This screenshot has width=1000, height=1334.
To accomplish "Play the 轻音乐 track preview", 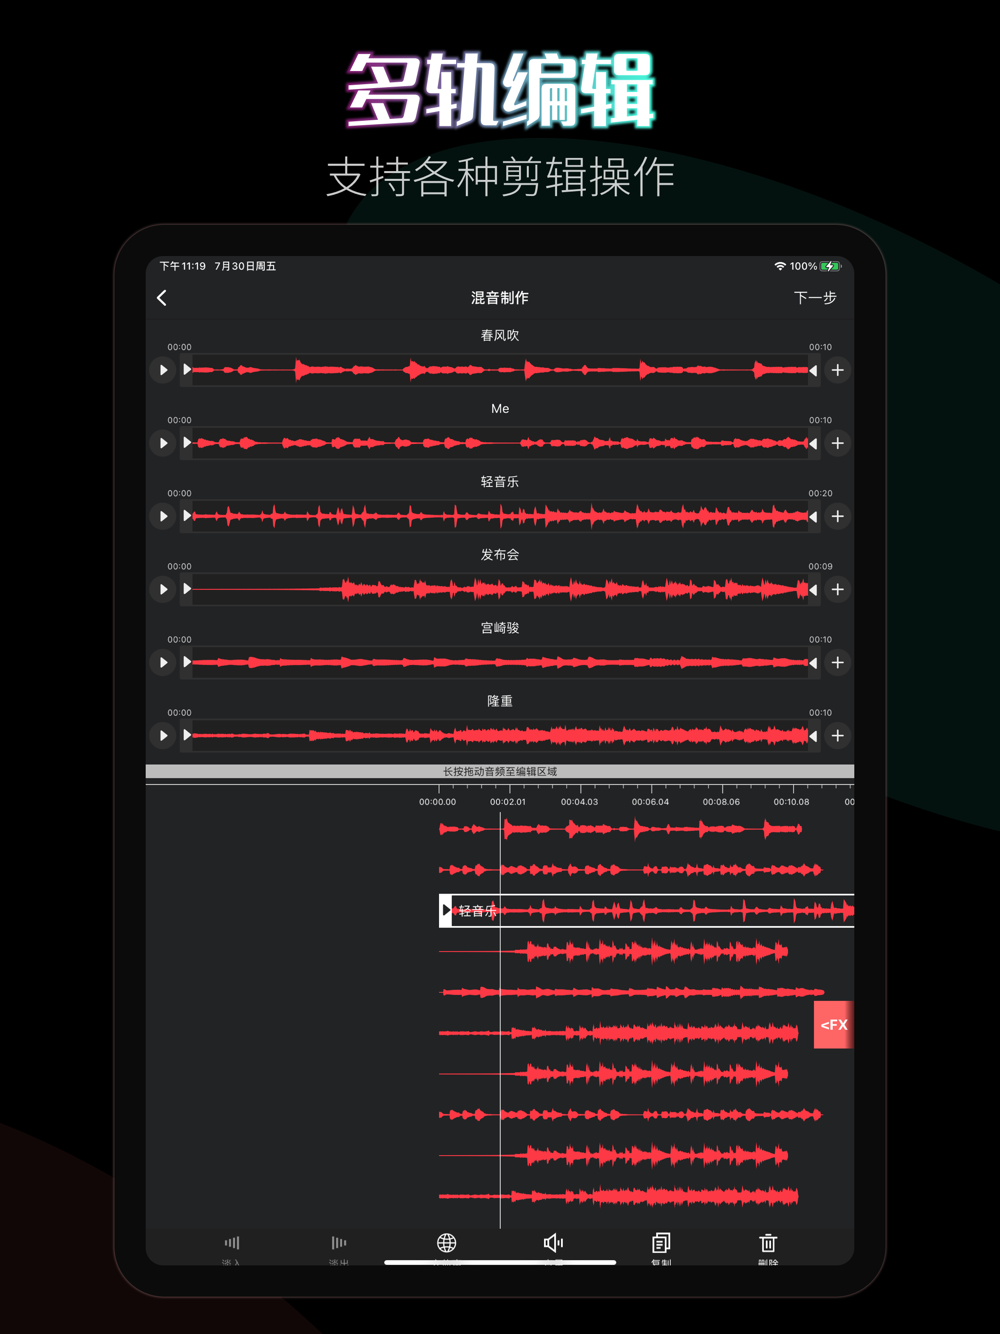I will pos(163,516).
